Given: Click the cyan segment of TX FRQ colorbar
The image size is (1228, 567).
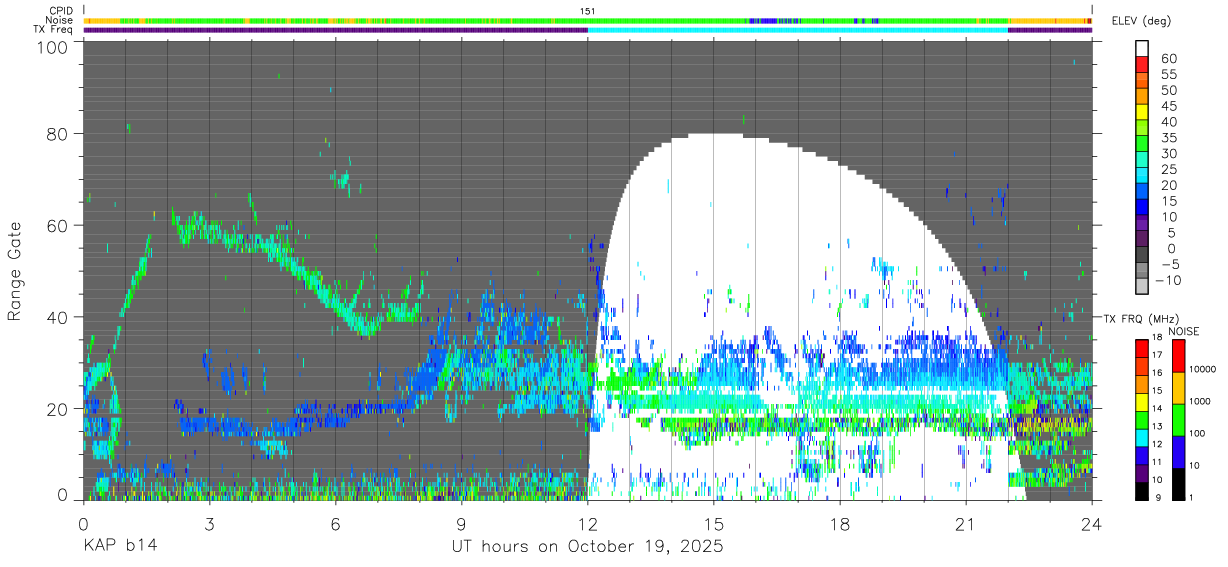Looking at the screenshot, I should tap(1142, 436).
